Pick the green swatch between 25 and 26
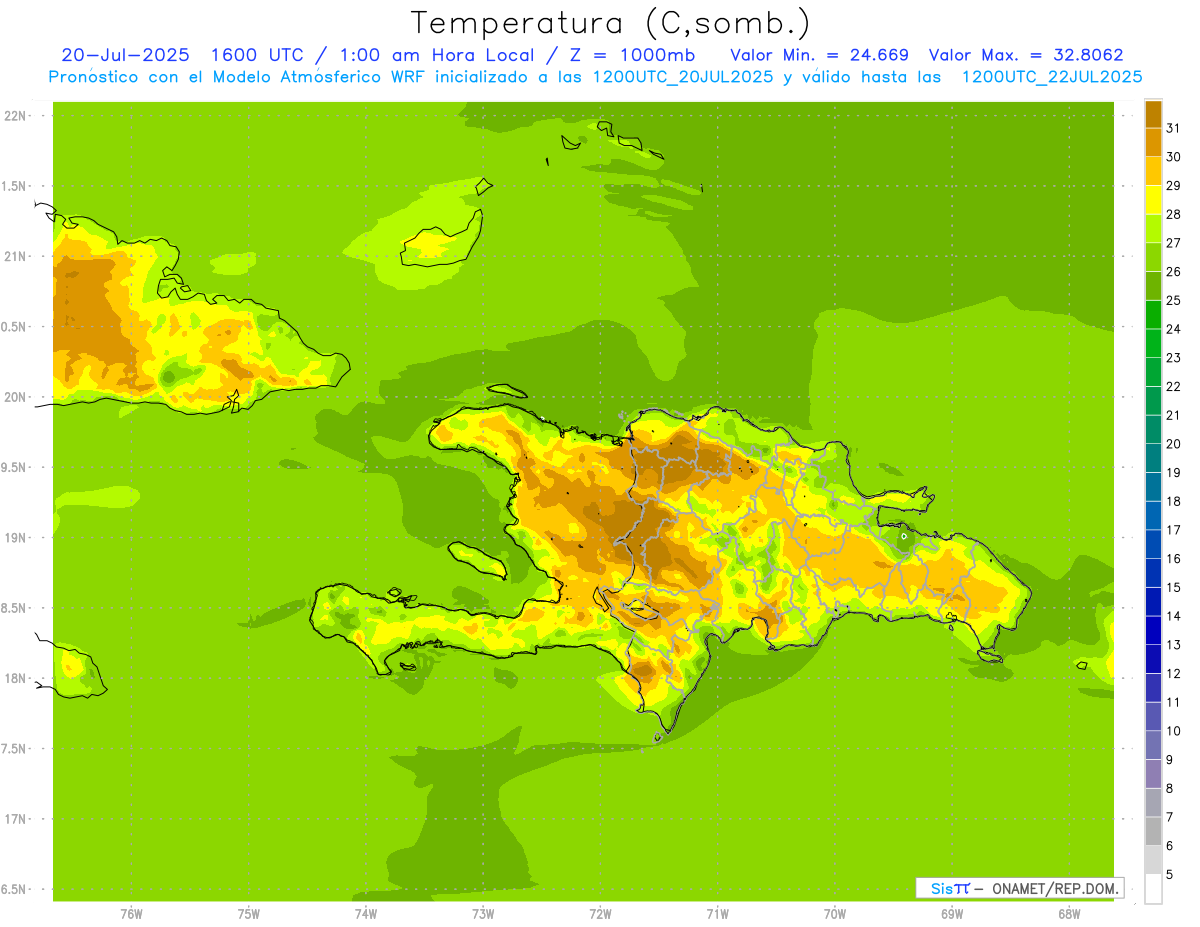 [x=1153, y=286]
